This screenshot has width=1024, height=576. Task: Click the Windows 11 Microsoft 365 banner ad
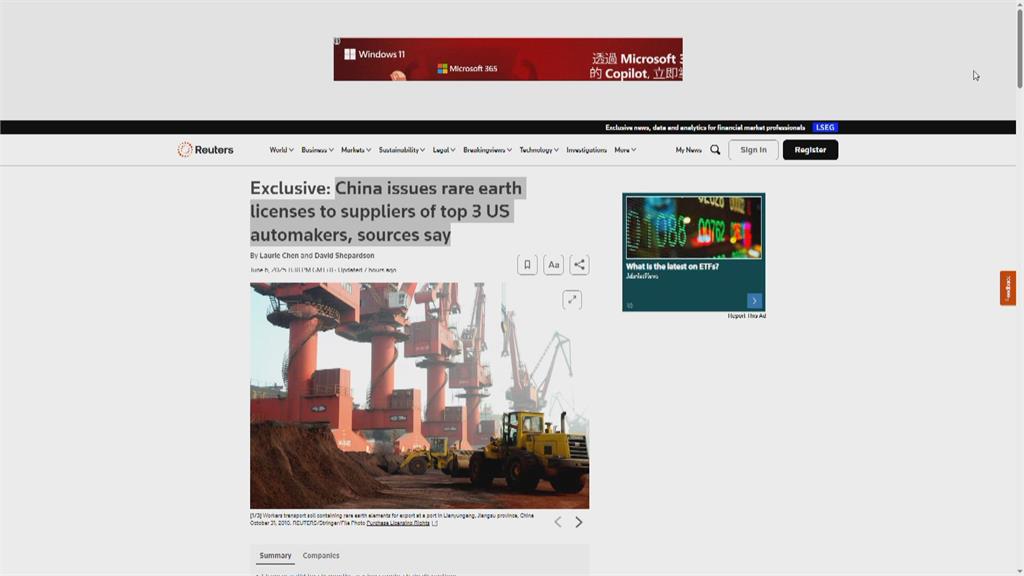click(508, 60)
